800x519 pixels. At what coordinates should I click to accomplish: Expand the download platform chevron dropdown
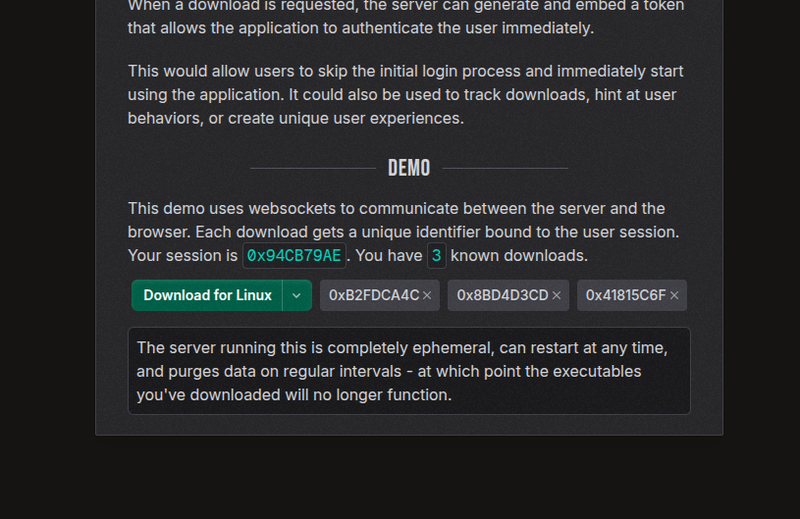click(297, 296)
